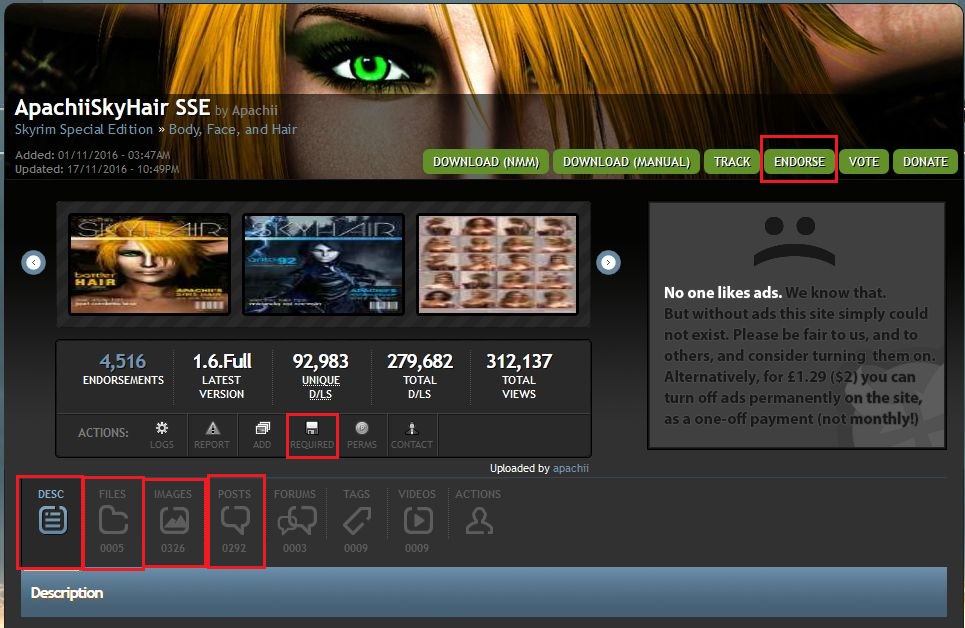Open the Tags tab
The height and width of the screenshot is (628, 965).
tap(356, 520)
